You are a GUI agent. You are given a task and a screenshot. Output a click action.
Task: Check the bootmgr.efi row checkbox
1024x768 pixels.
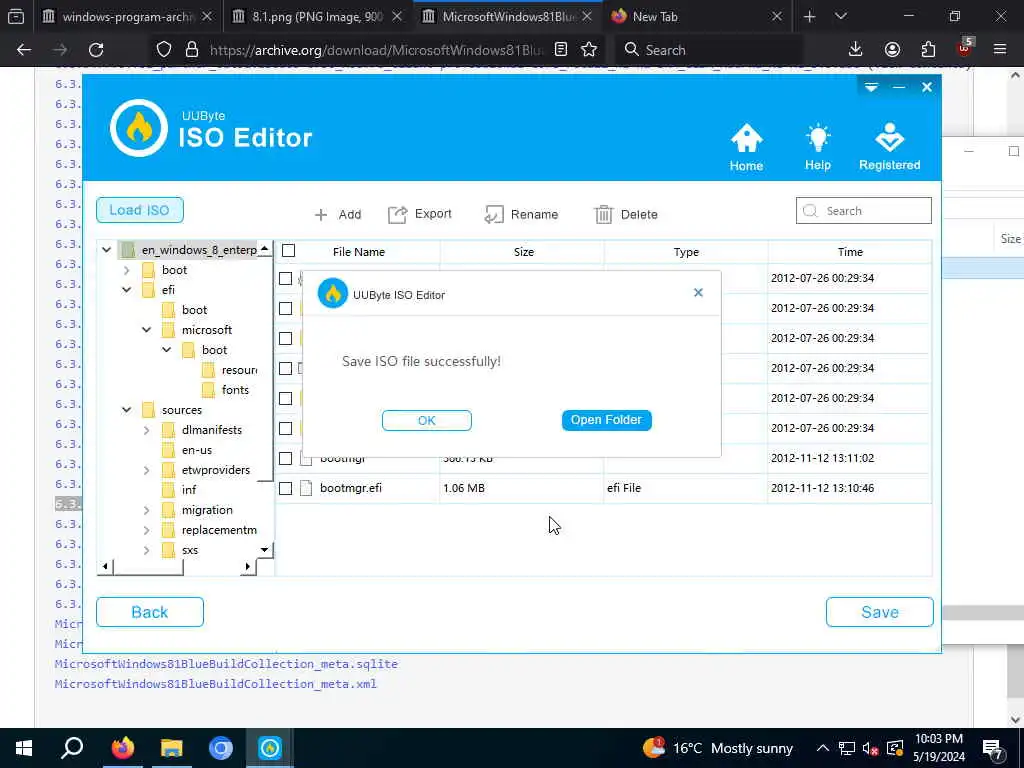pos(285,488)
